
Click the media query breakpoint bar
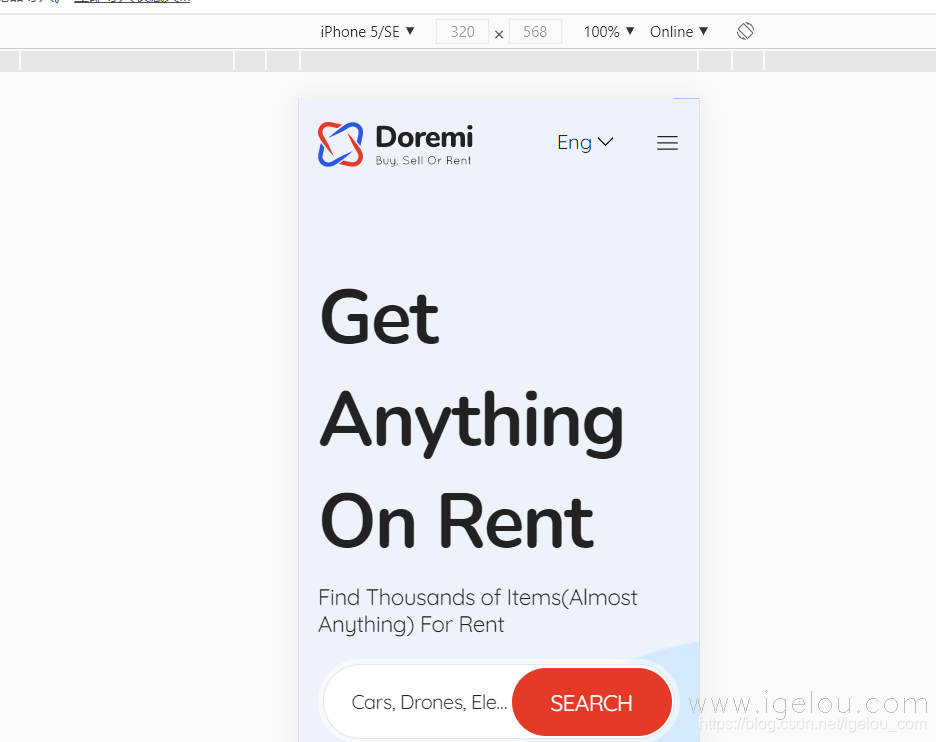point(468,60)
